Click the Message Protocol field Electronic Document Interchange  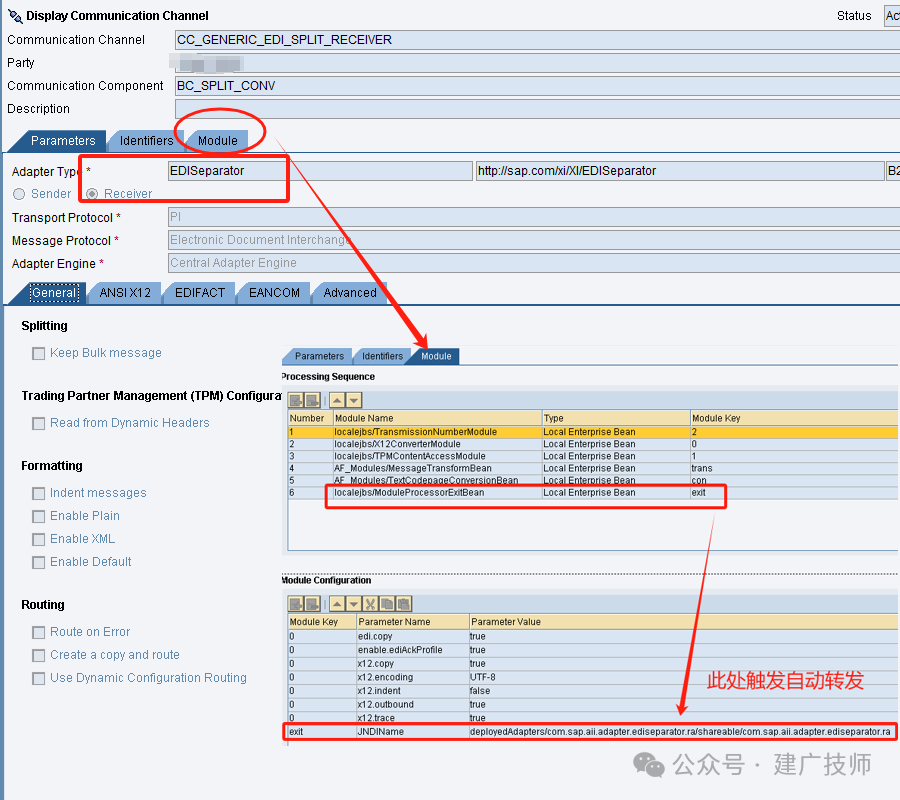point(534,240)
